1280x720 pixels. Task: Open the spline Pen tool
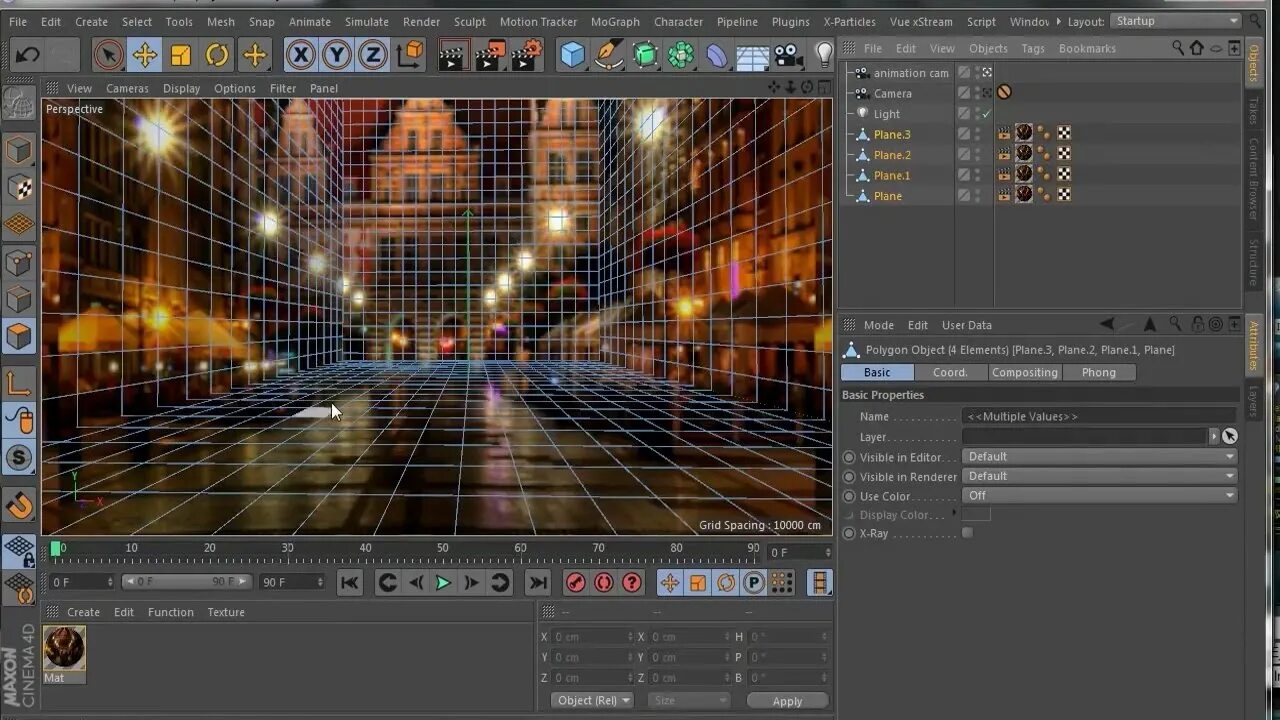(609, 55)
